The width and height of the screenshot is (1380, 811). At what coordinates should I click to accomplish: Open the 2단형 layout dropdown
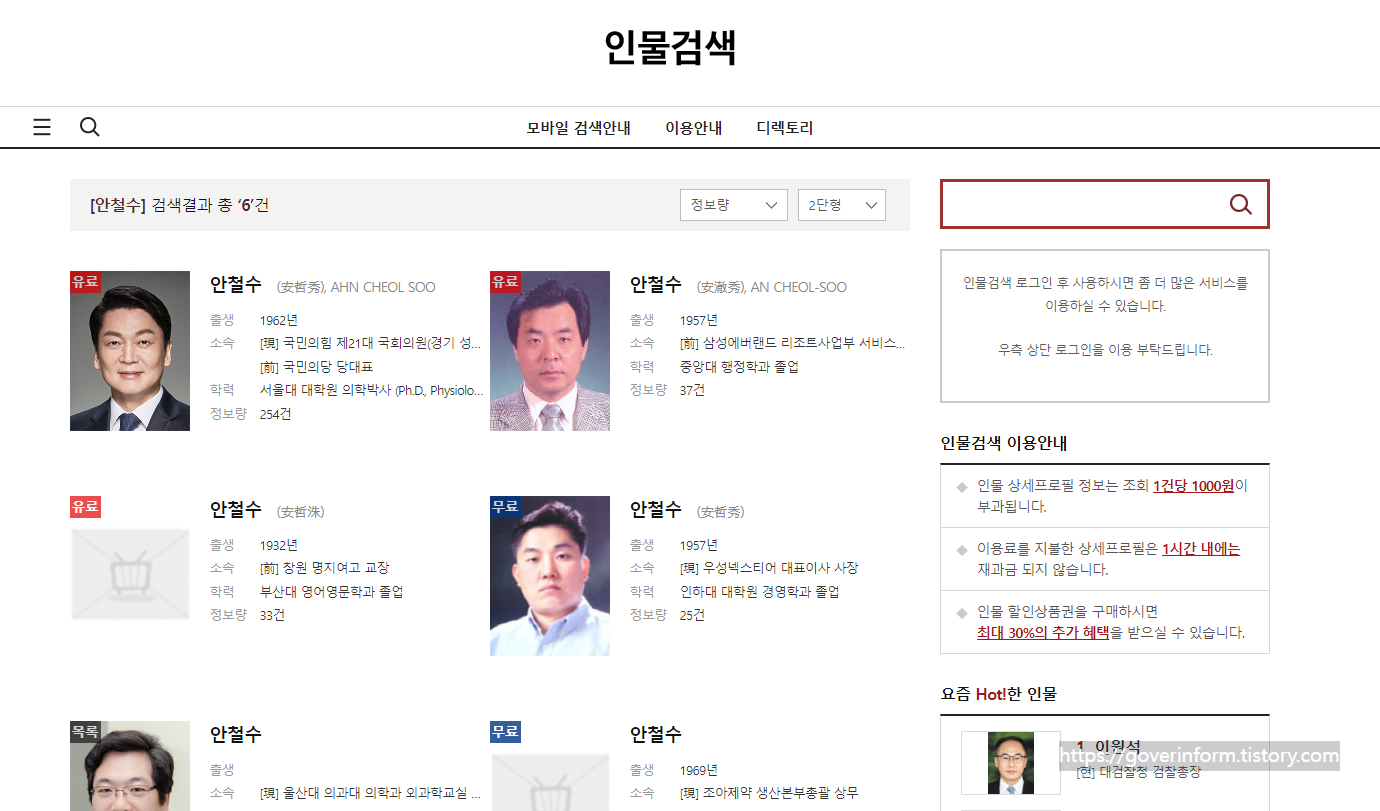pos(842,205)
